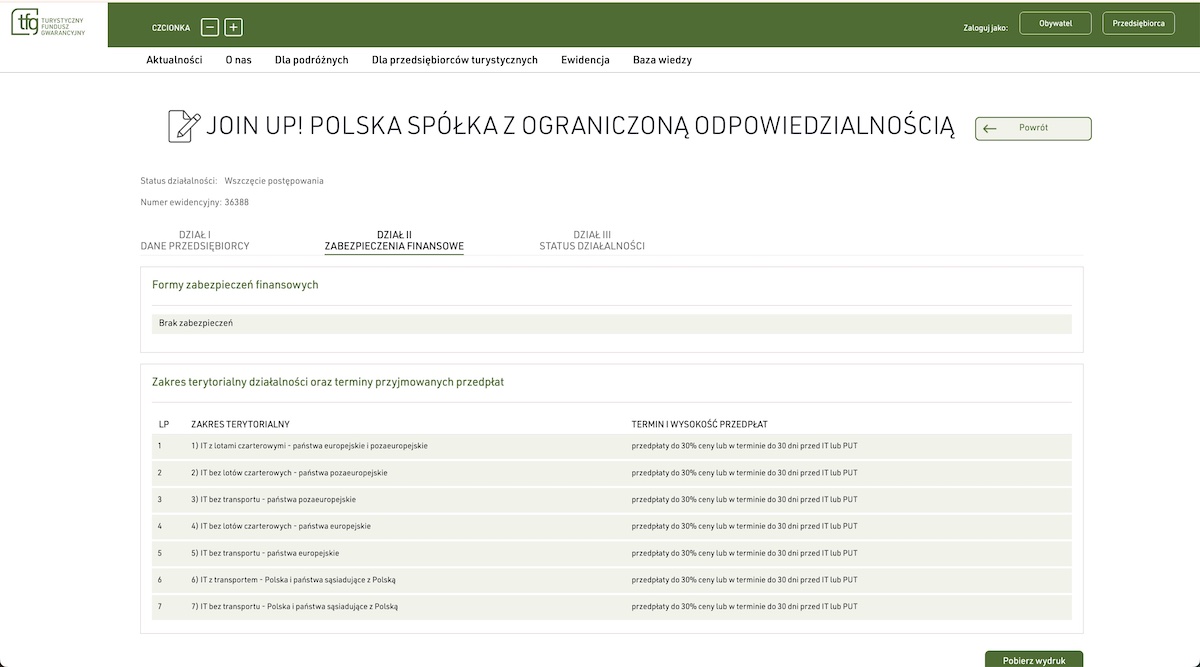Image resolution: width=1200 pixels, height=667 pixels.
Task: Click 'IT bez lotów czarterowych - państwa pozaeuropejskie'
Action: 289,472
